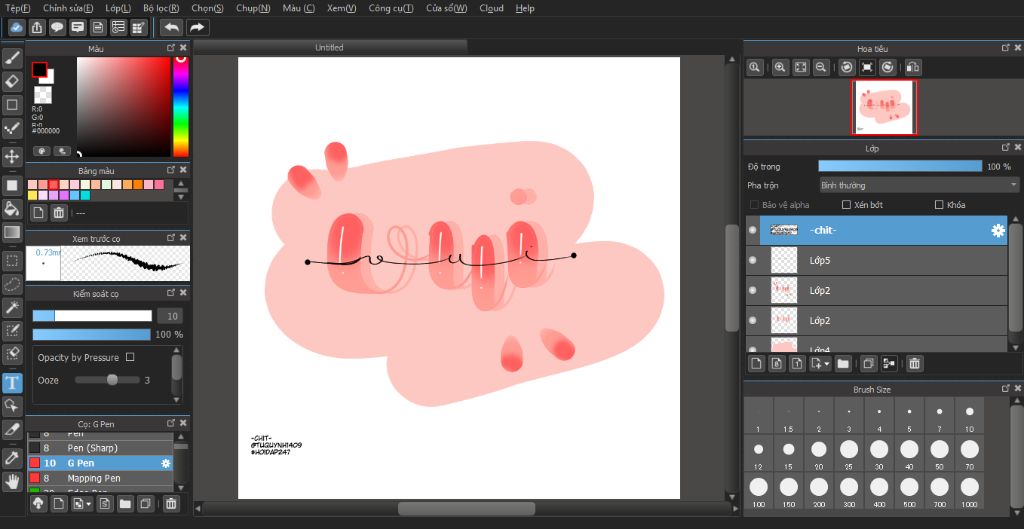Viewport: 1024px width, 529px height.
Task: Delete selected palette color with trash icon
Action: (x=59, y=212)
